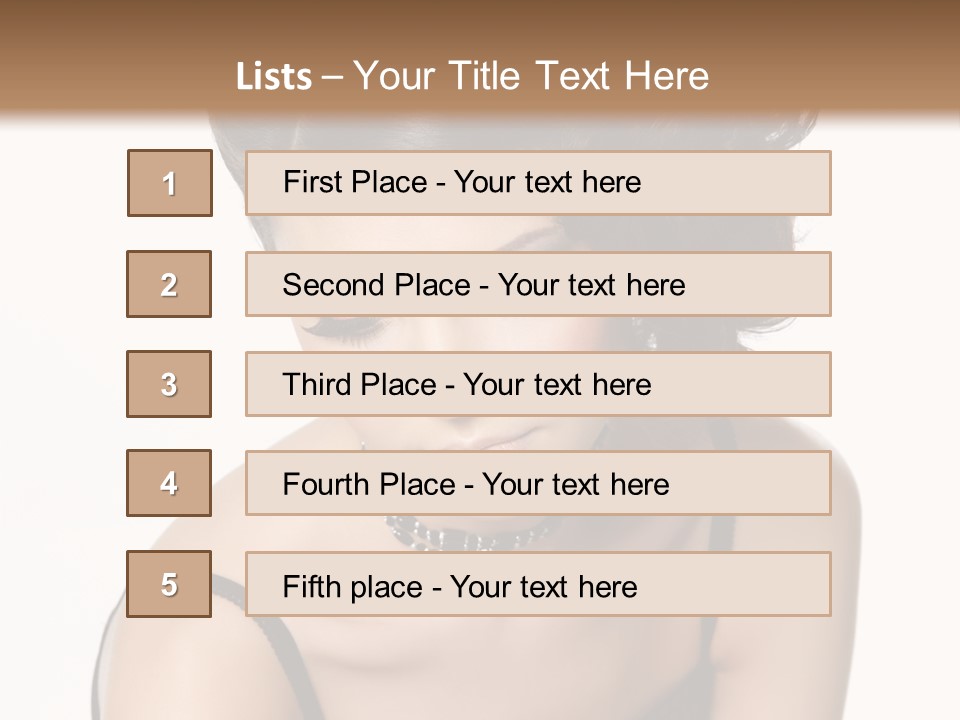Click the text Fourth Place - Your text here

pos(476,484)
